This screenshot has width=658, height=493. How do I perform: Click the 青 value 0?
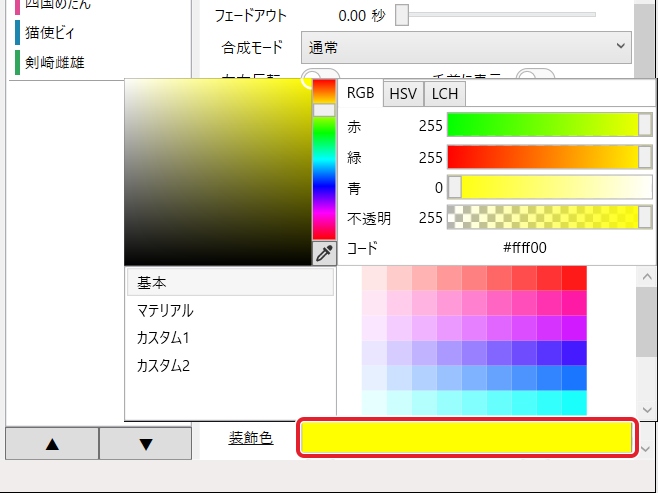439,188
